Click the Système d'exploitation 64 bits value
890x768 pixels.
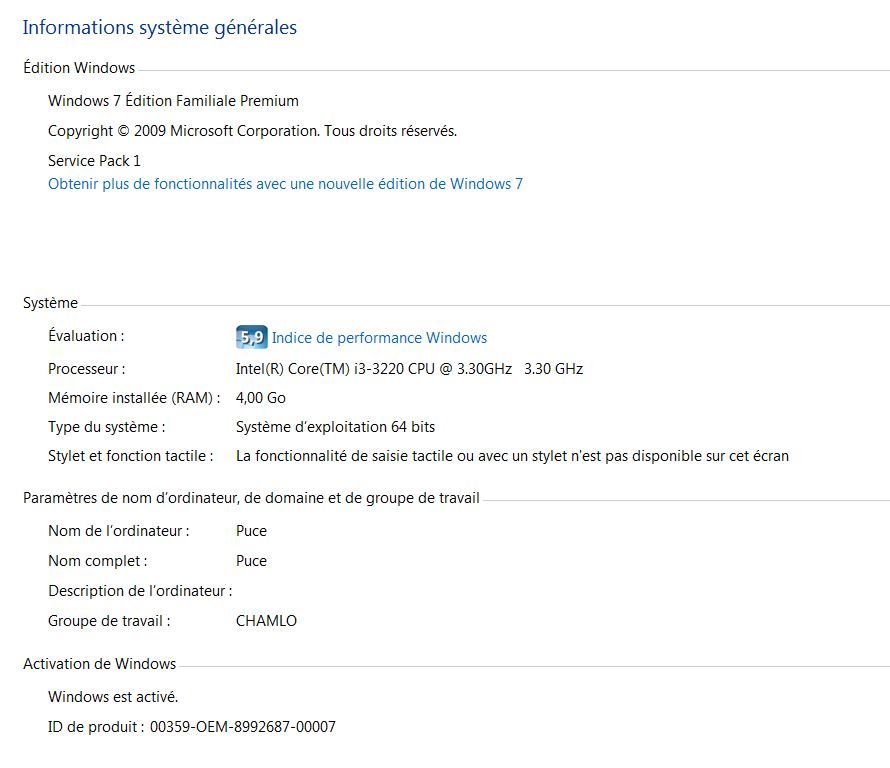[x=335, y=427]
